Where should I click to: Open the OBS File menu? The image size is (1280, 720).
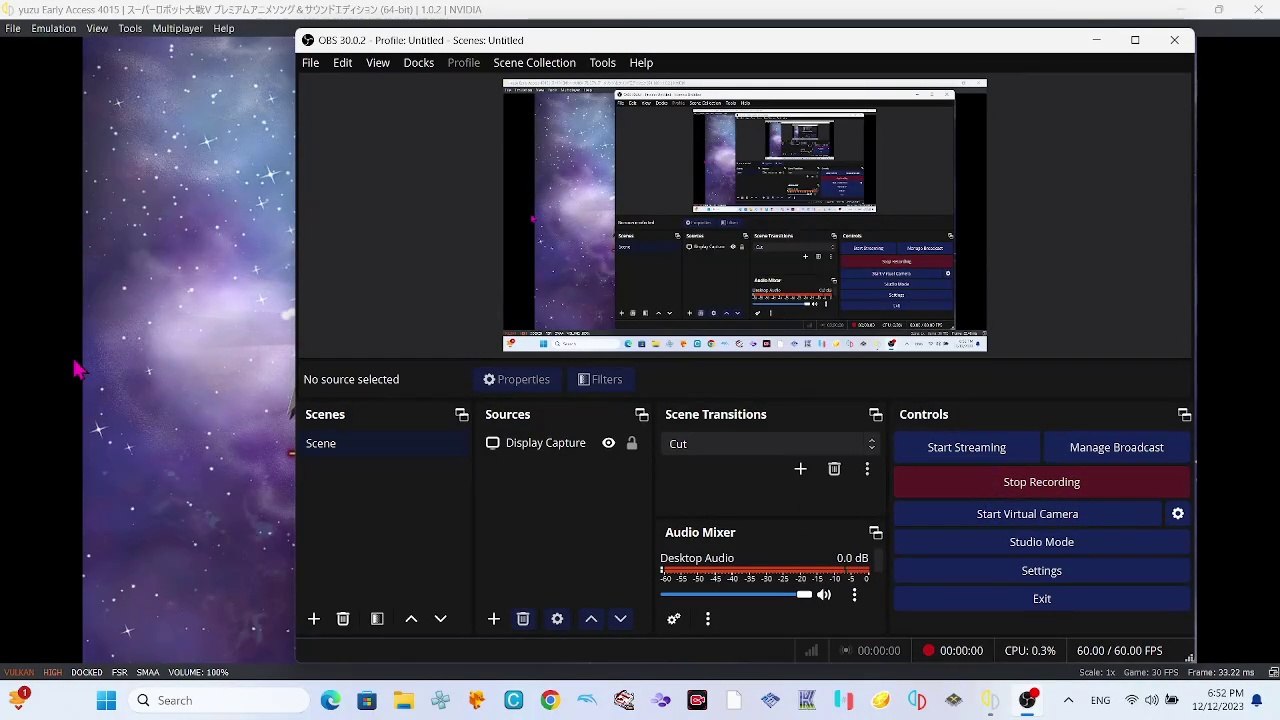(x=311, y=63)
